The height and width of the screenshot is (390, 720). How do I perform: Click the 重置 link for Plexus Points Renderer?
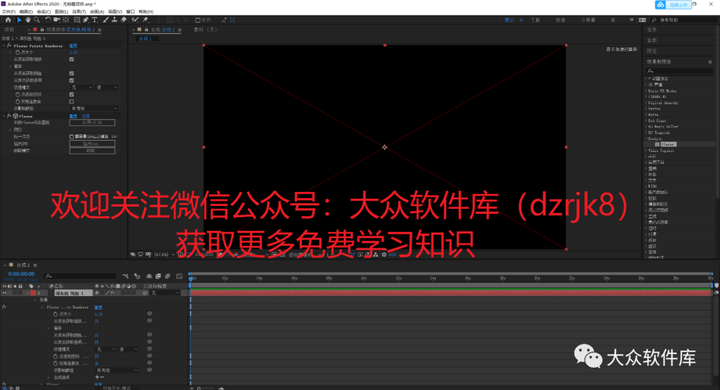pyautogui.click(x=73, y=45)
